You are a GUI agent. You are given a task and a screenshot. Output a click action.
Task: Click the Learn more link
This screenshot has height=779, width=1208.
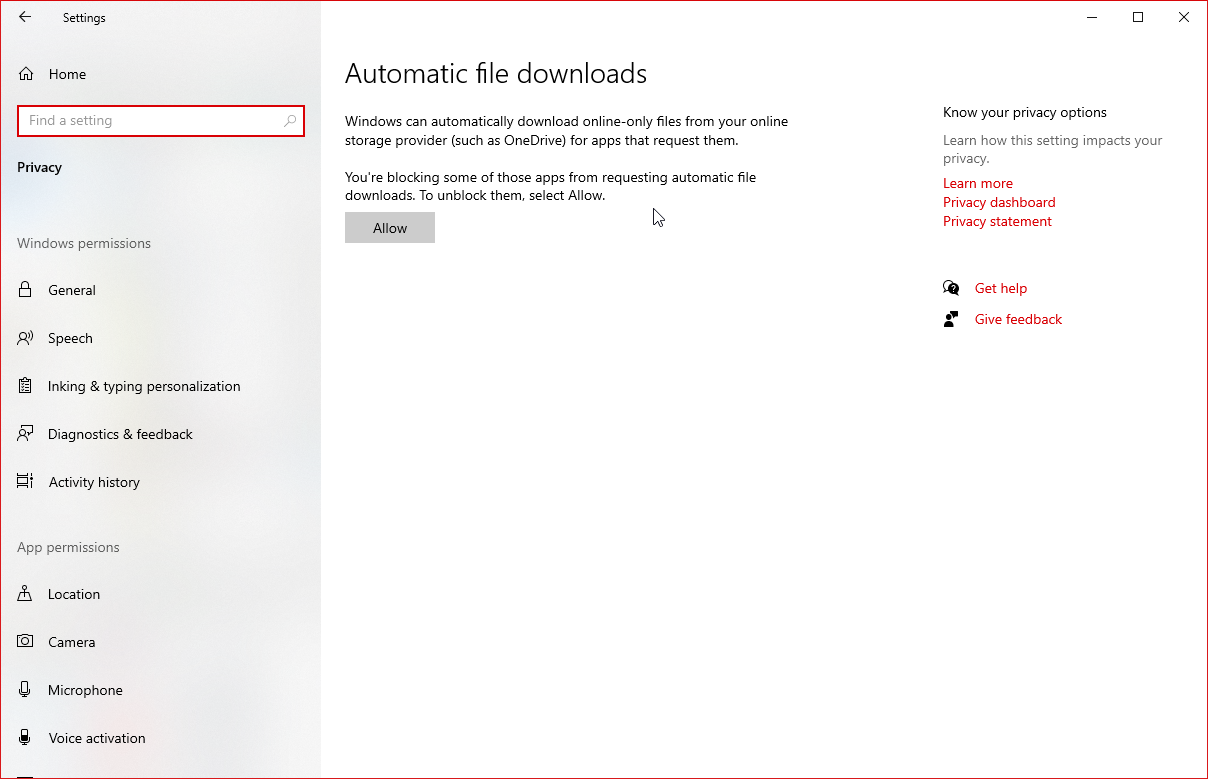977,183
